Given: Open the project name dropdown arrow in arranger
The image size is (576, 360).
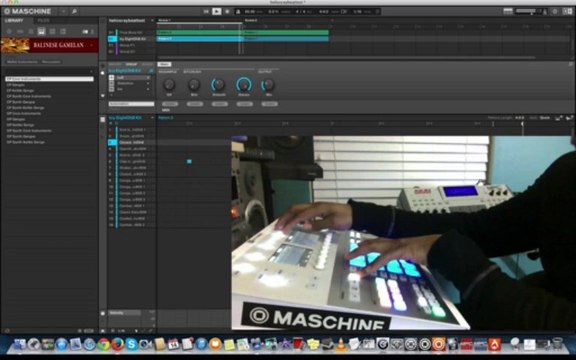Looking at the screenshot, I should coord(152,21).
